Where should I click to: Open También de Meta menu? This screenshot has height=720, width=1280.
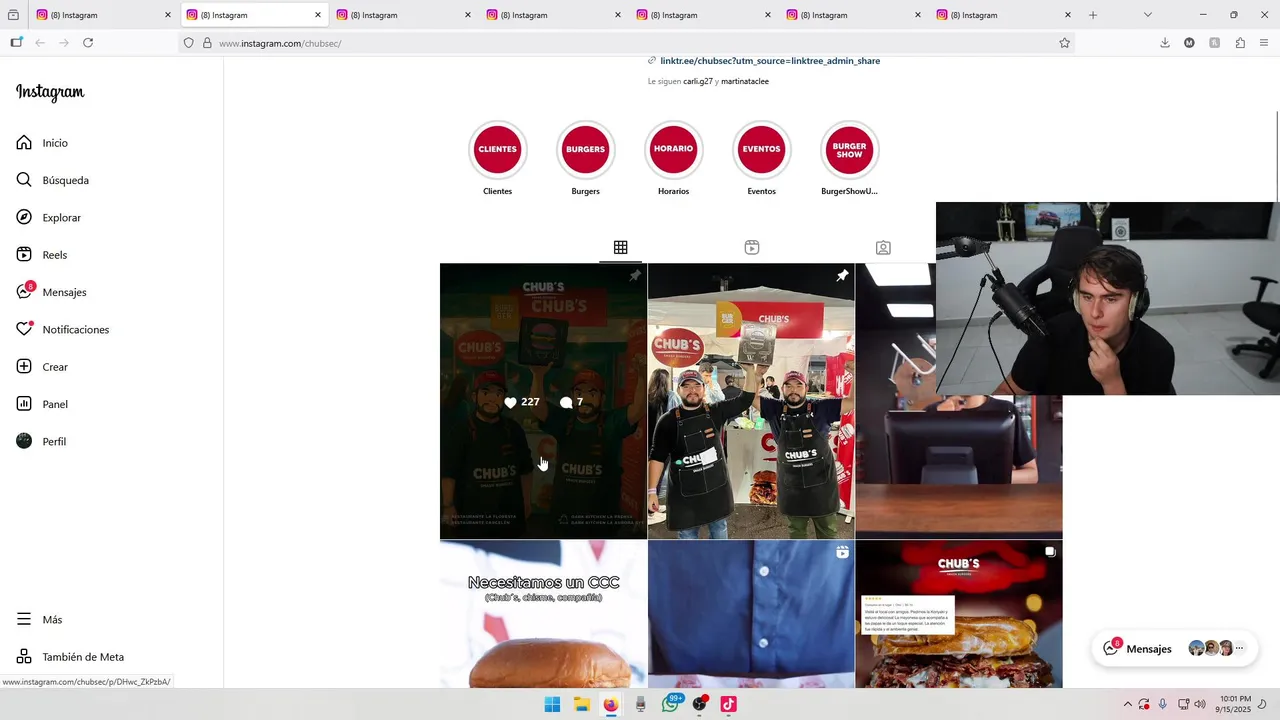(70, 657)
